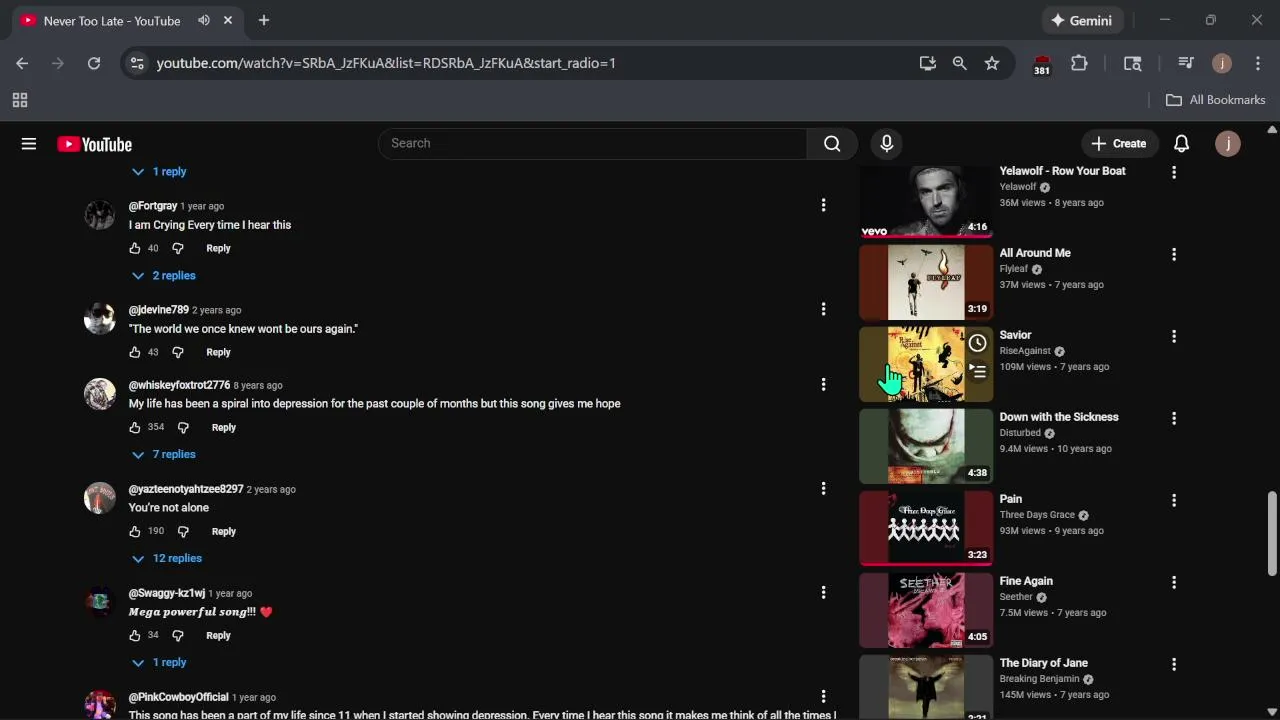Add Savior to queue icon
This screenshot has width=1280, height=720.
(x=977, y=371)
